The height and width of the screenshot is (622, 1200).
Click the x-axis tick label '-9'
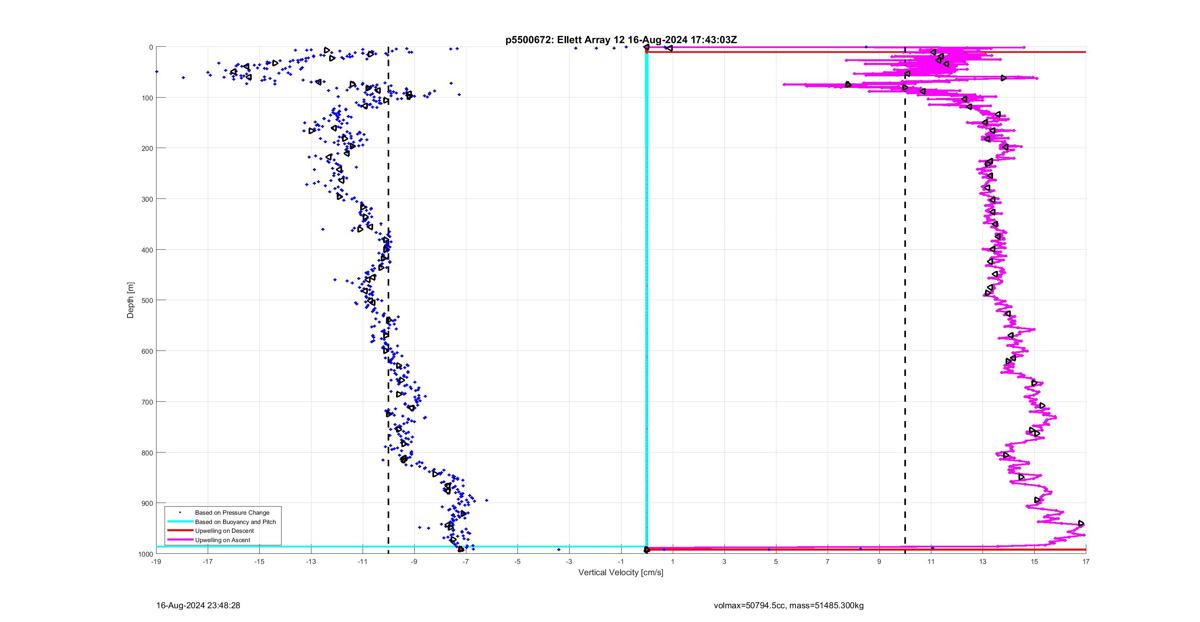click(414, 562)
